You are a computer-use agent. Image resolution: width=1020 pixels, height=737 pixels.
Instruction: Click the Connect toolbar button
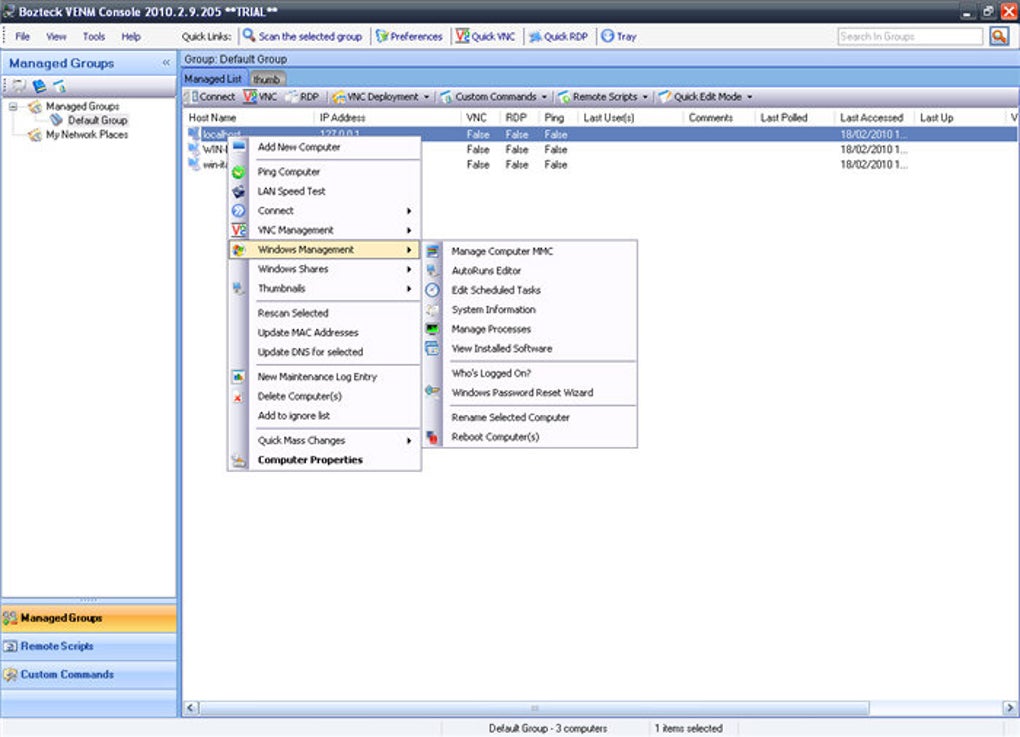(210, 97)
